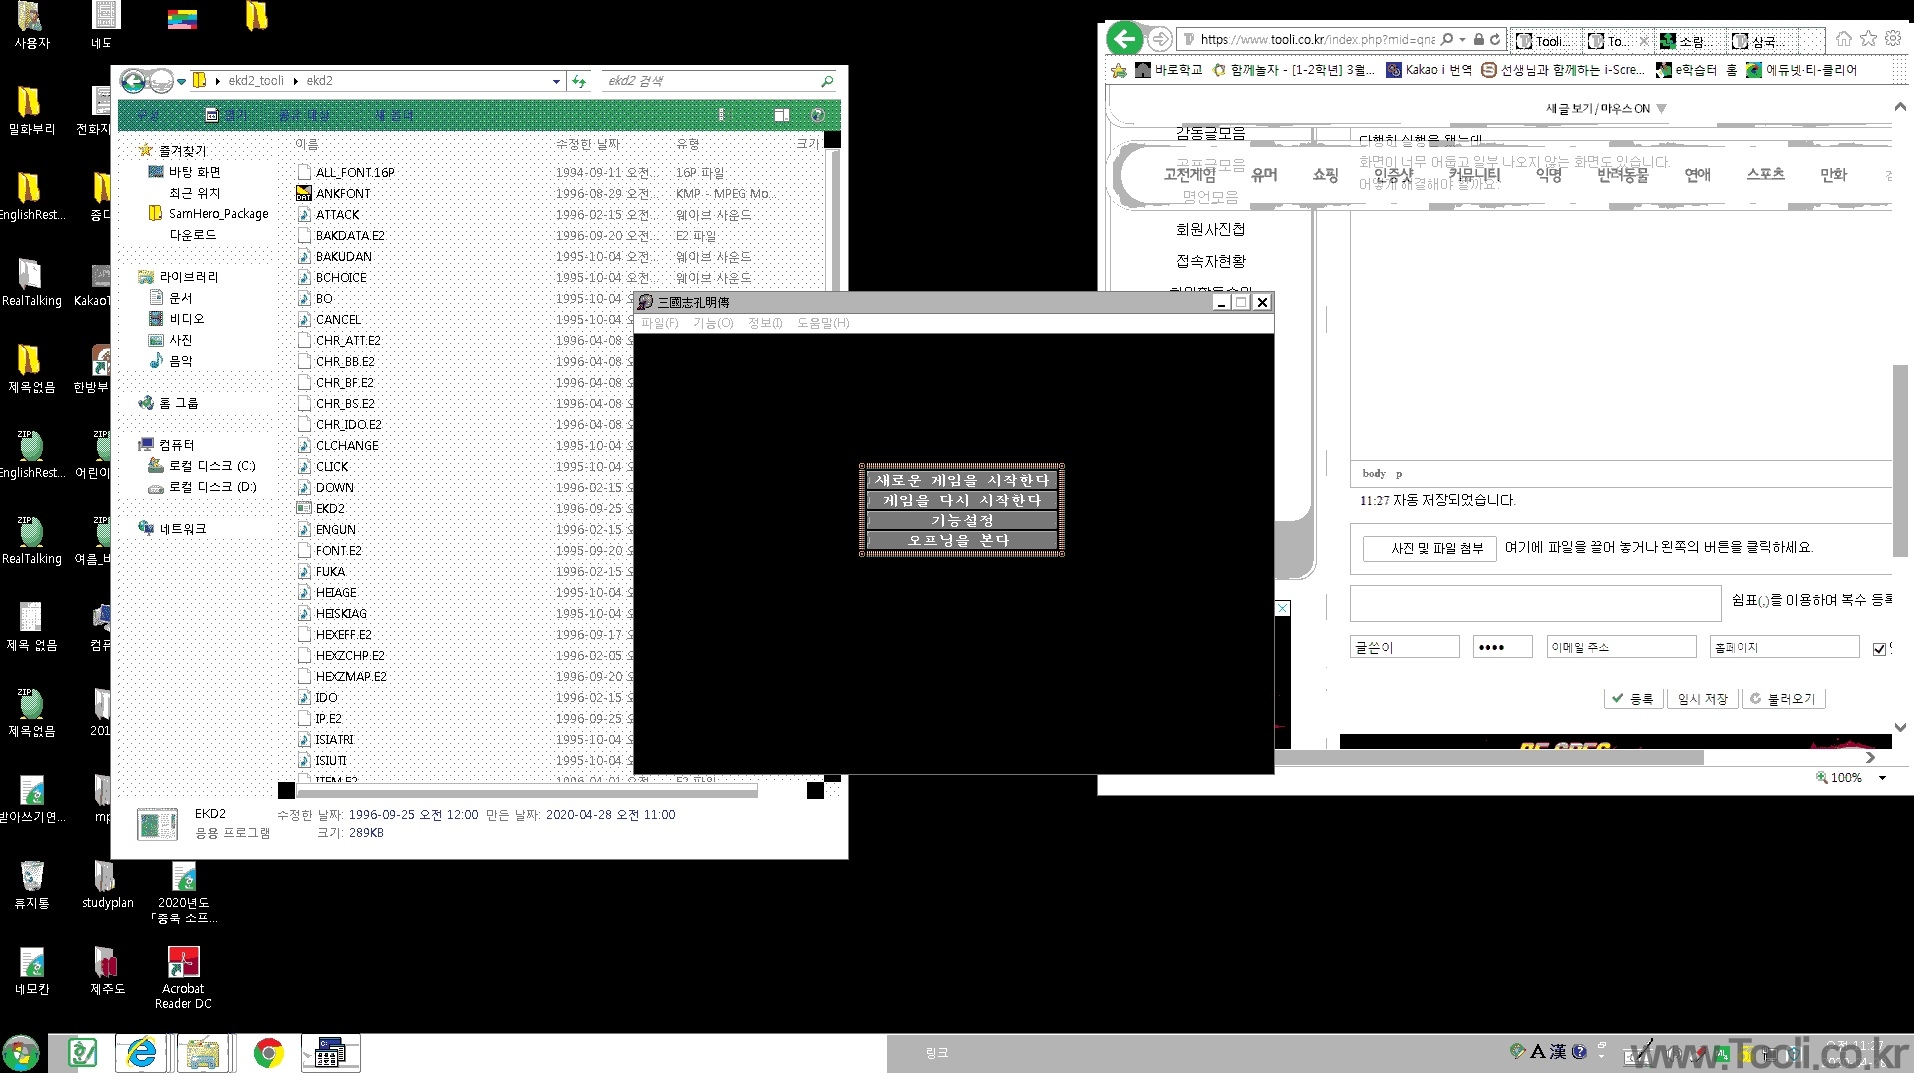Click the ekd2 search magnifier icon
Viewport: 1920px width, 1080px height.
827,81
